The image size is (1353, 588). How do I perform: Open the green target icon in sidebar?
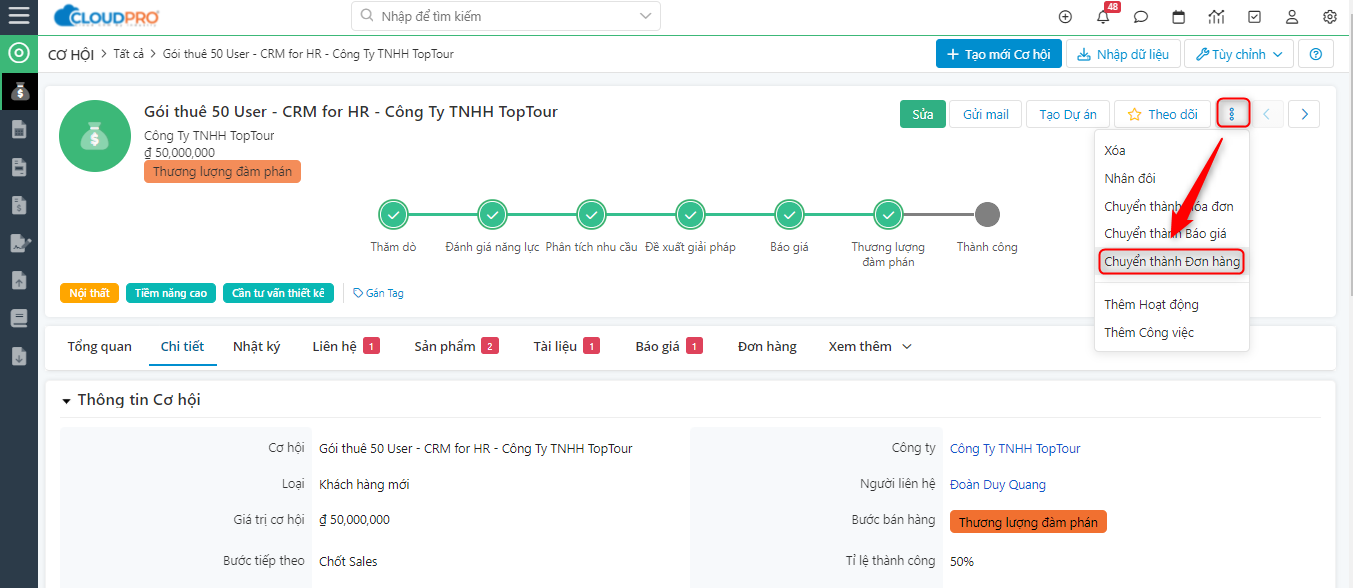(x=18, y=53)
